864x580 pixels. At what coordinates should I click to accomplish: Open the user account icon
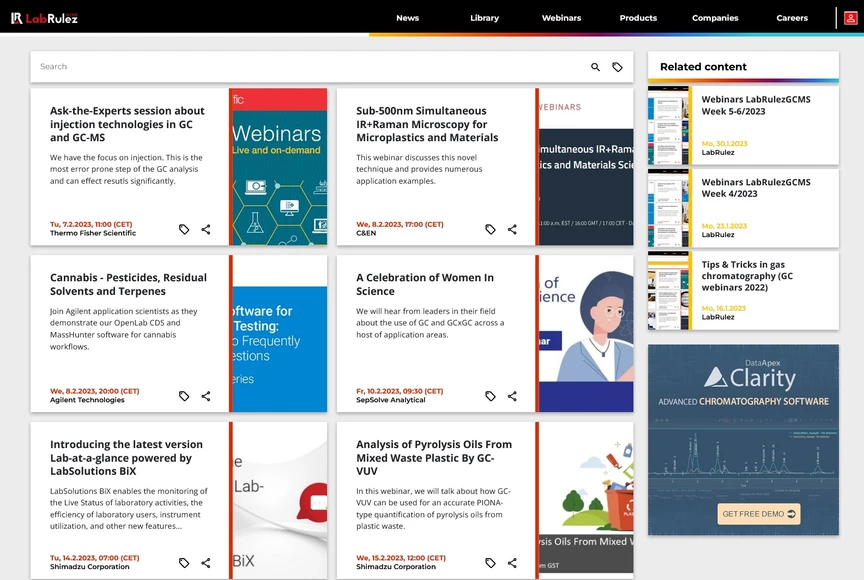(850, 18)
